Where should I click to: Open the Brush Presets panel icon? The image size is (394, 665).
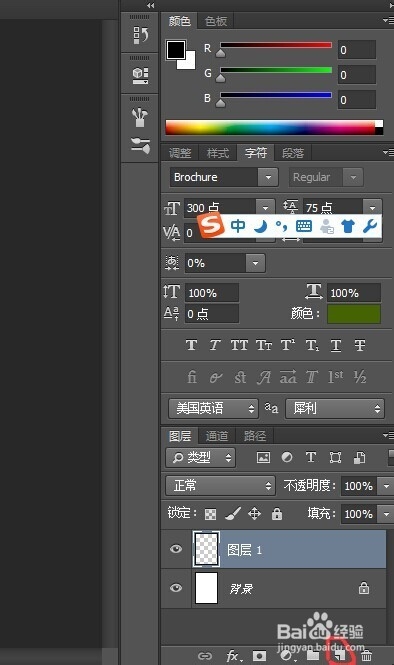140,118
